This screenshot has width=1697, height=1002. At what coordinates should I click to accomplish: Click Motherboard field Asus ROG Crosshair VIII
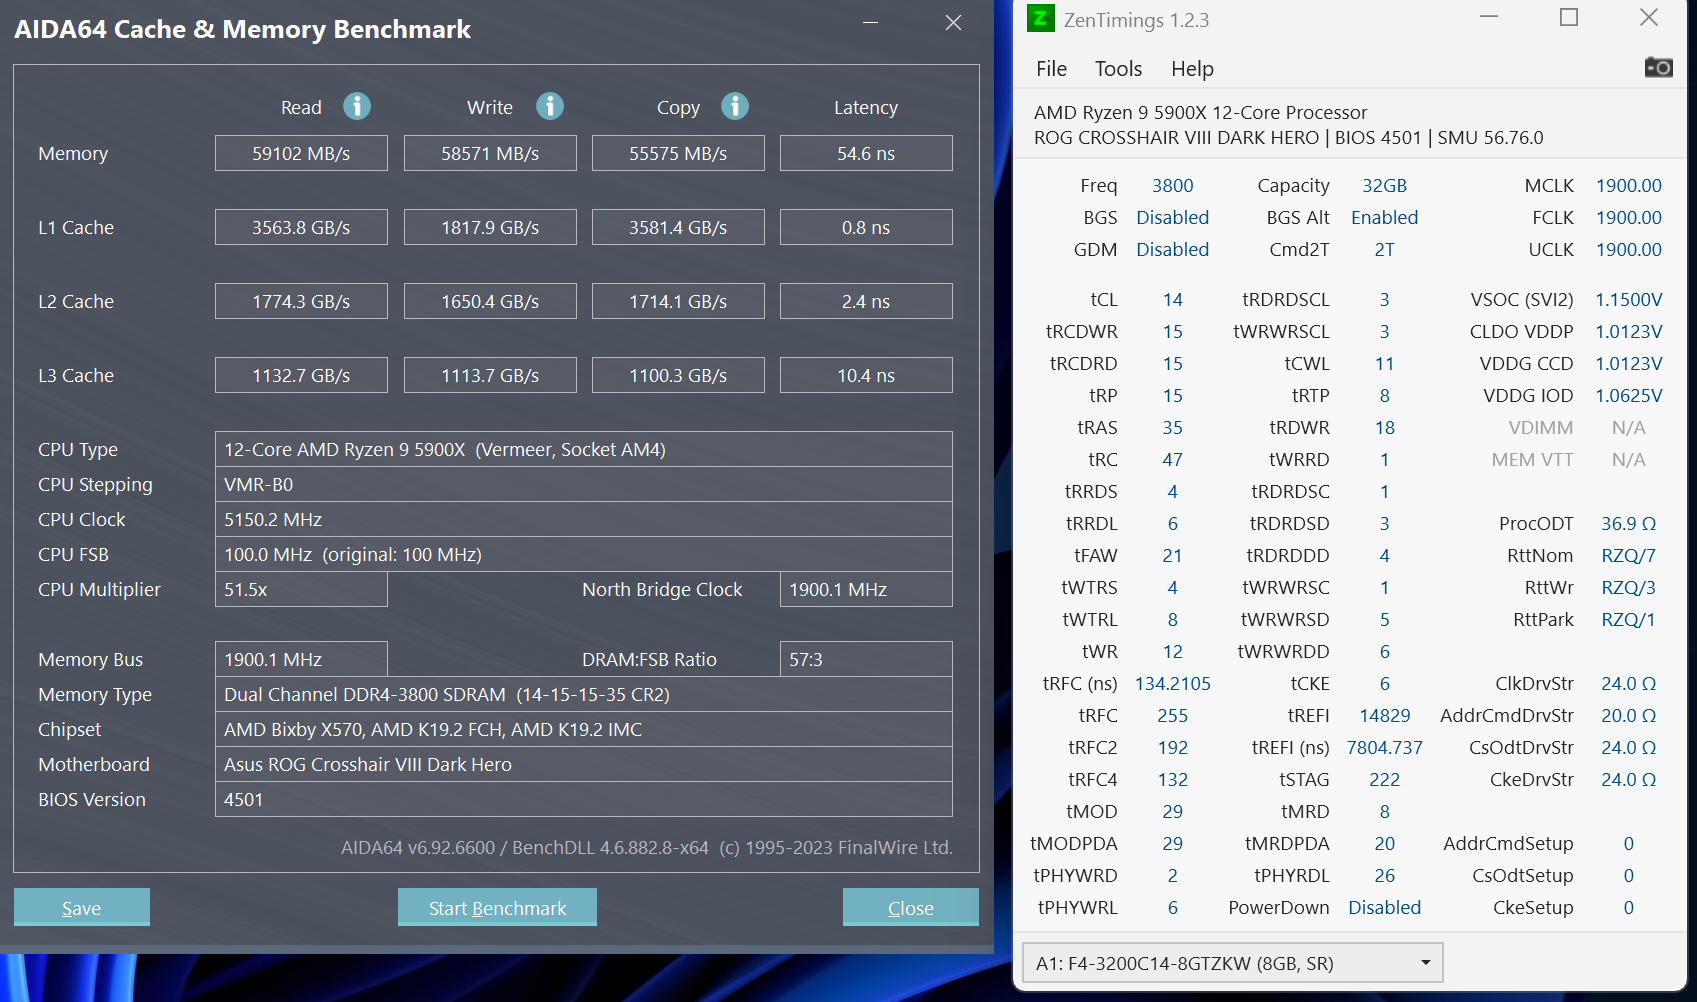[x=584, y=764]
